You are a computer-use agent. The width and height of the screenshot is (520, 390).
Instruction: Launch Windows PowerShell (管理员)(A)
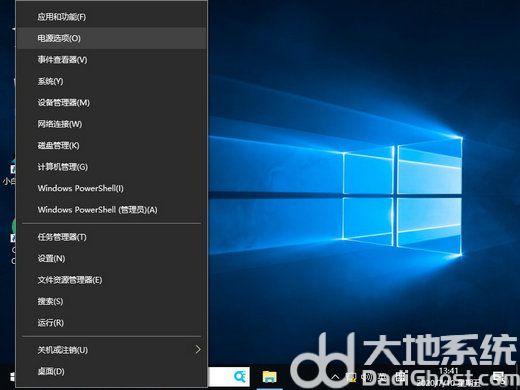tap(112, 210)
